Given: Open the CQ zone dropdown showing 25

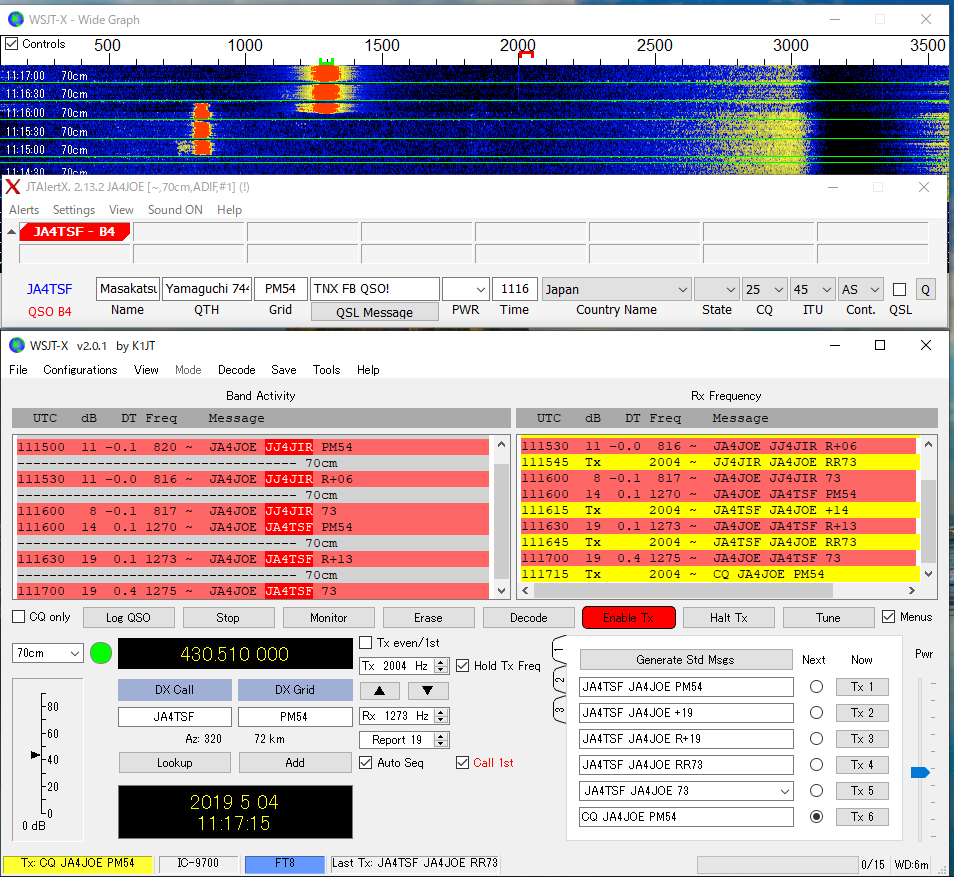Looking at the screenshot, I should click(x=764, y=290).
